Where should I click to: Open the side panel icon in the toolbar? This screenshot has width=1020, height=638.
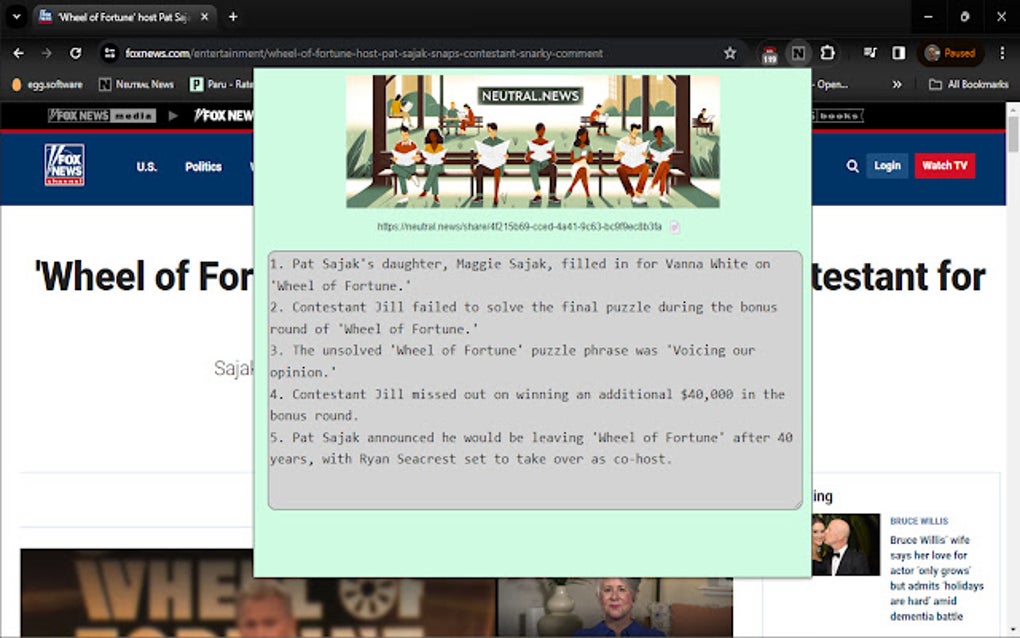point(899,54)
